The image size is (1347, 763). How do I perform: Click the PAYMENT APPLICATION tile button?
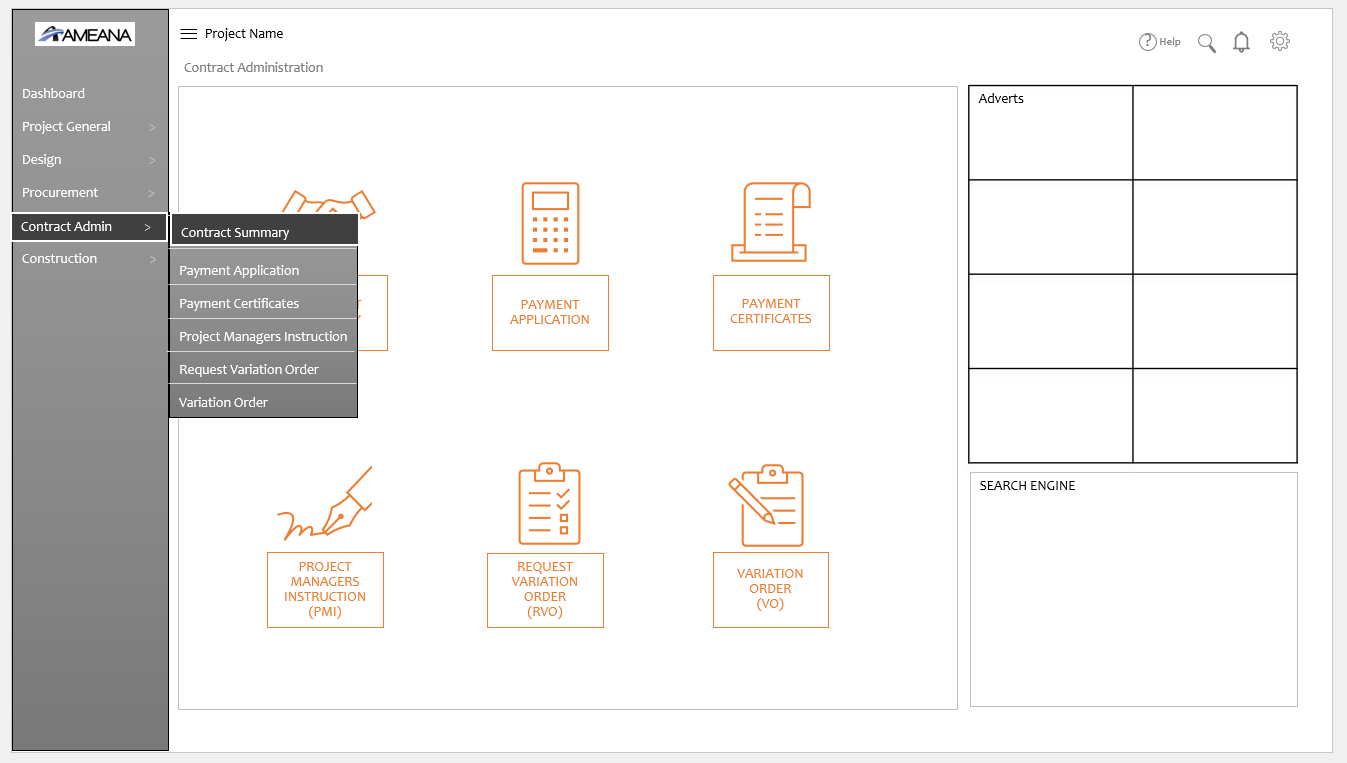tap(550, 312)
